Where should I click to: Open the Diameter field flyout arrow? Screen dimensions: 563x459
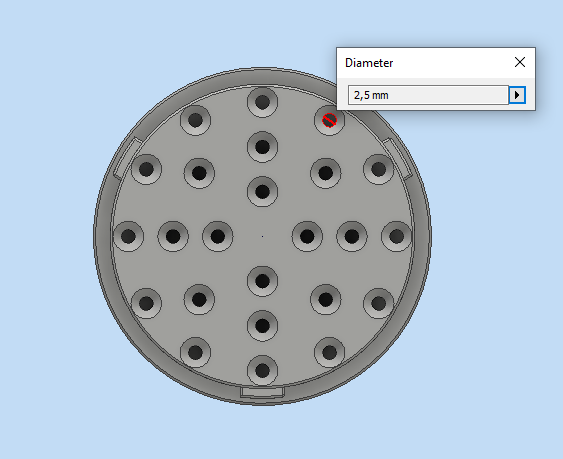517,95
